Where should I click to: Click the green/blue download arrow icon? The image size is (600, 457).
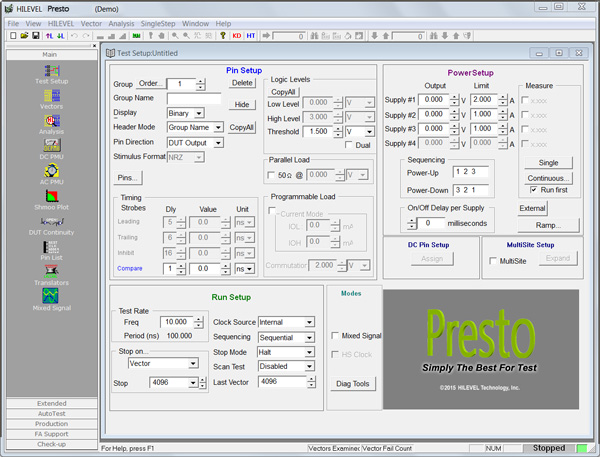(61, 36)
